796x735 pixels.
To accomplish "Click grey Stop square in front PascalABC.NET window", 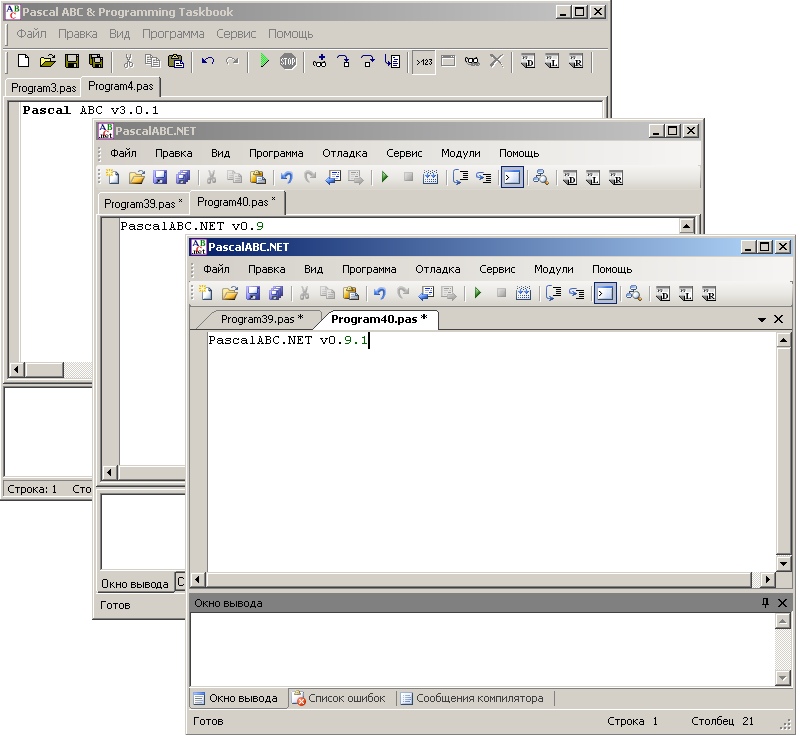I will 501,293.
